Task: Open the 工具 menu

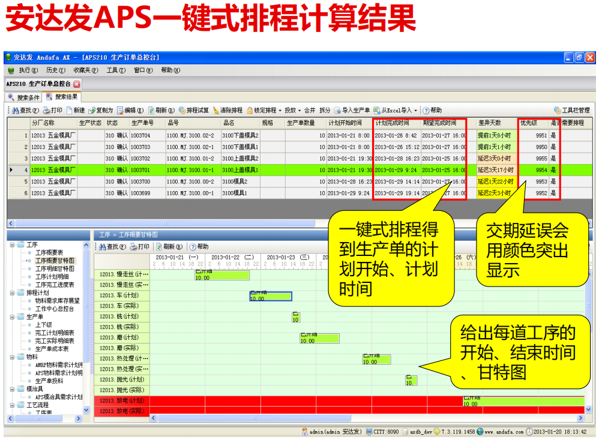Action: point(116,70)
